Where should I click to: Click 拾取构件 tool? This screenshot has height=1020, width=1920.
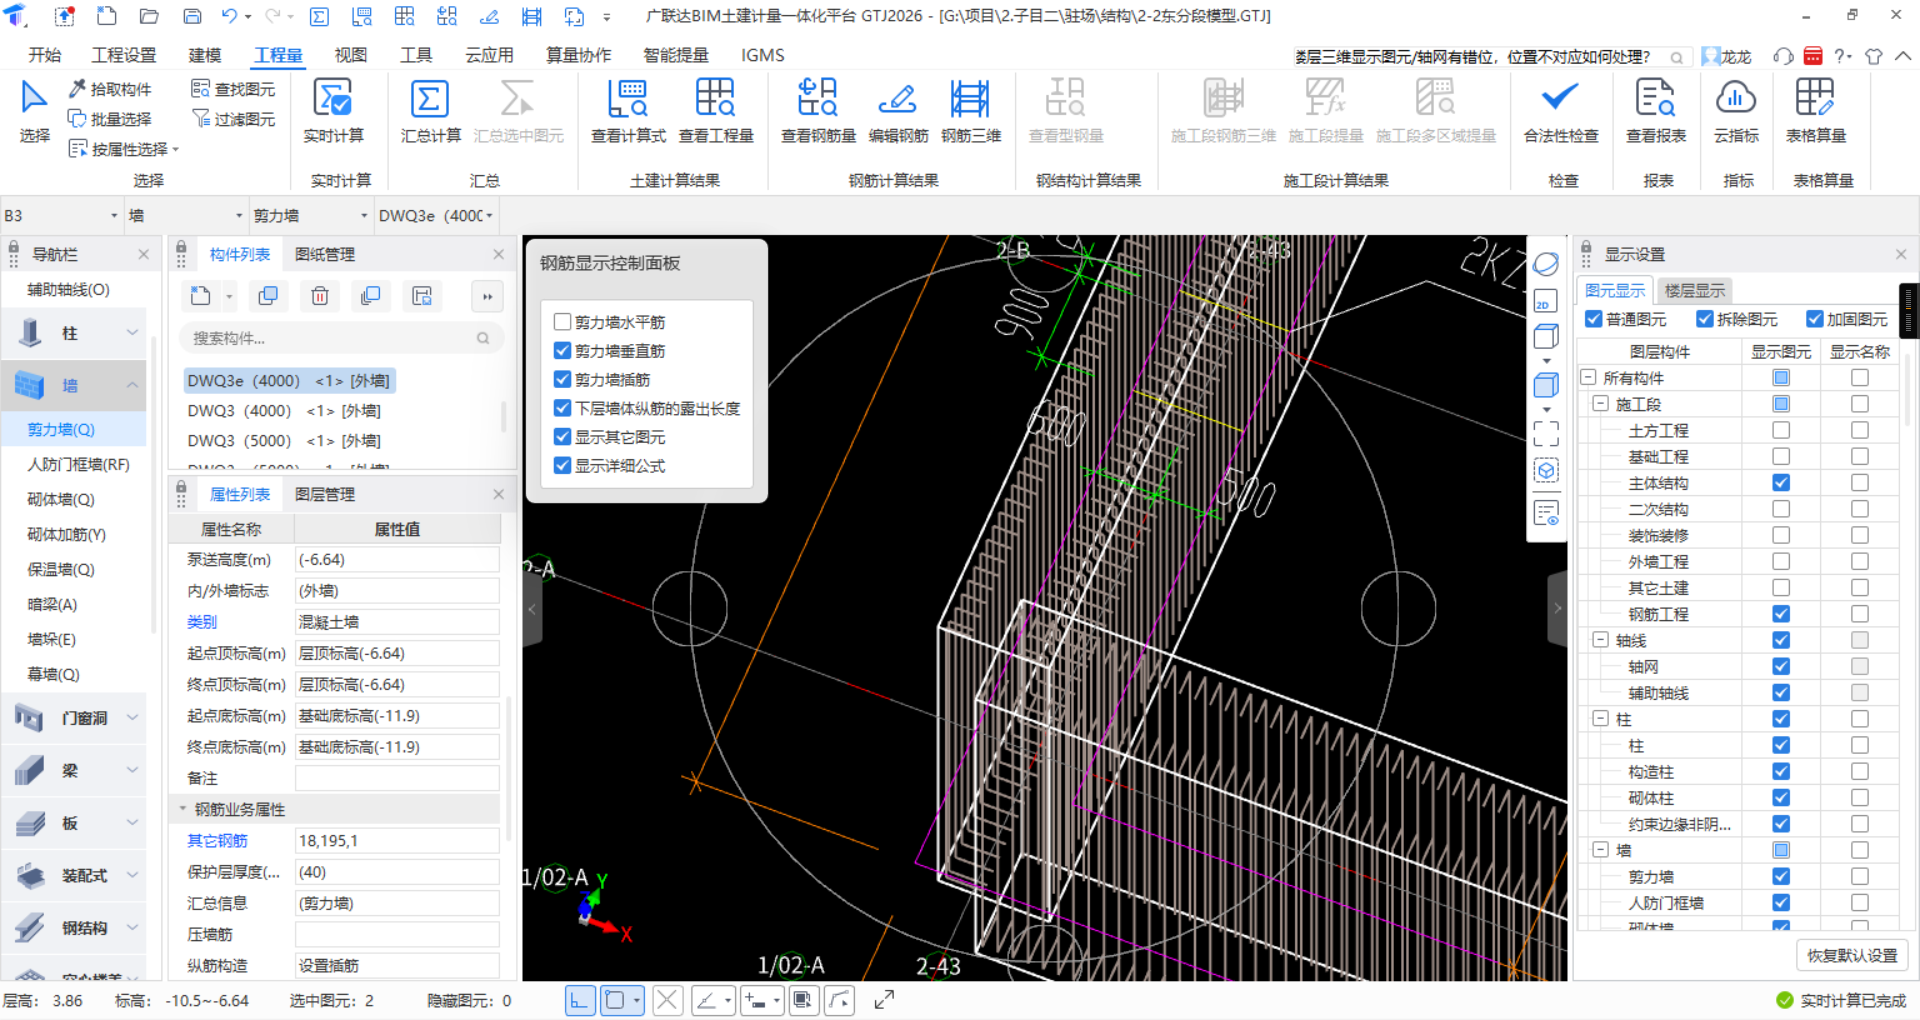(x=110, y=89)
